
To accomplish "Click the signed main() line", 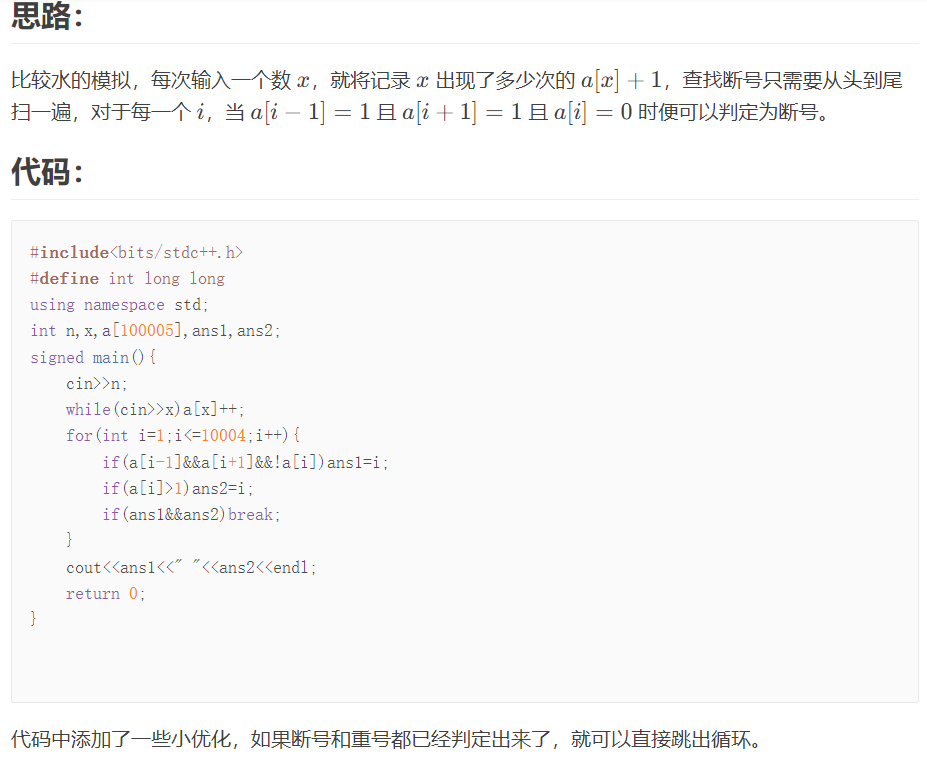I will (x=93, y=357).
